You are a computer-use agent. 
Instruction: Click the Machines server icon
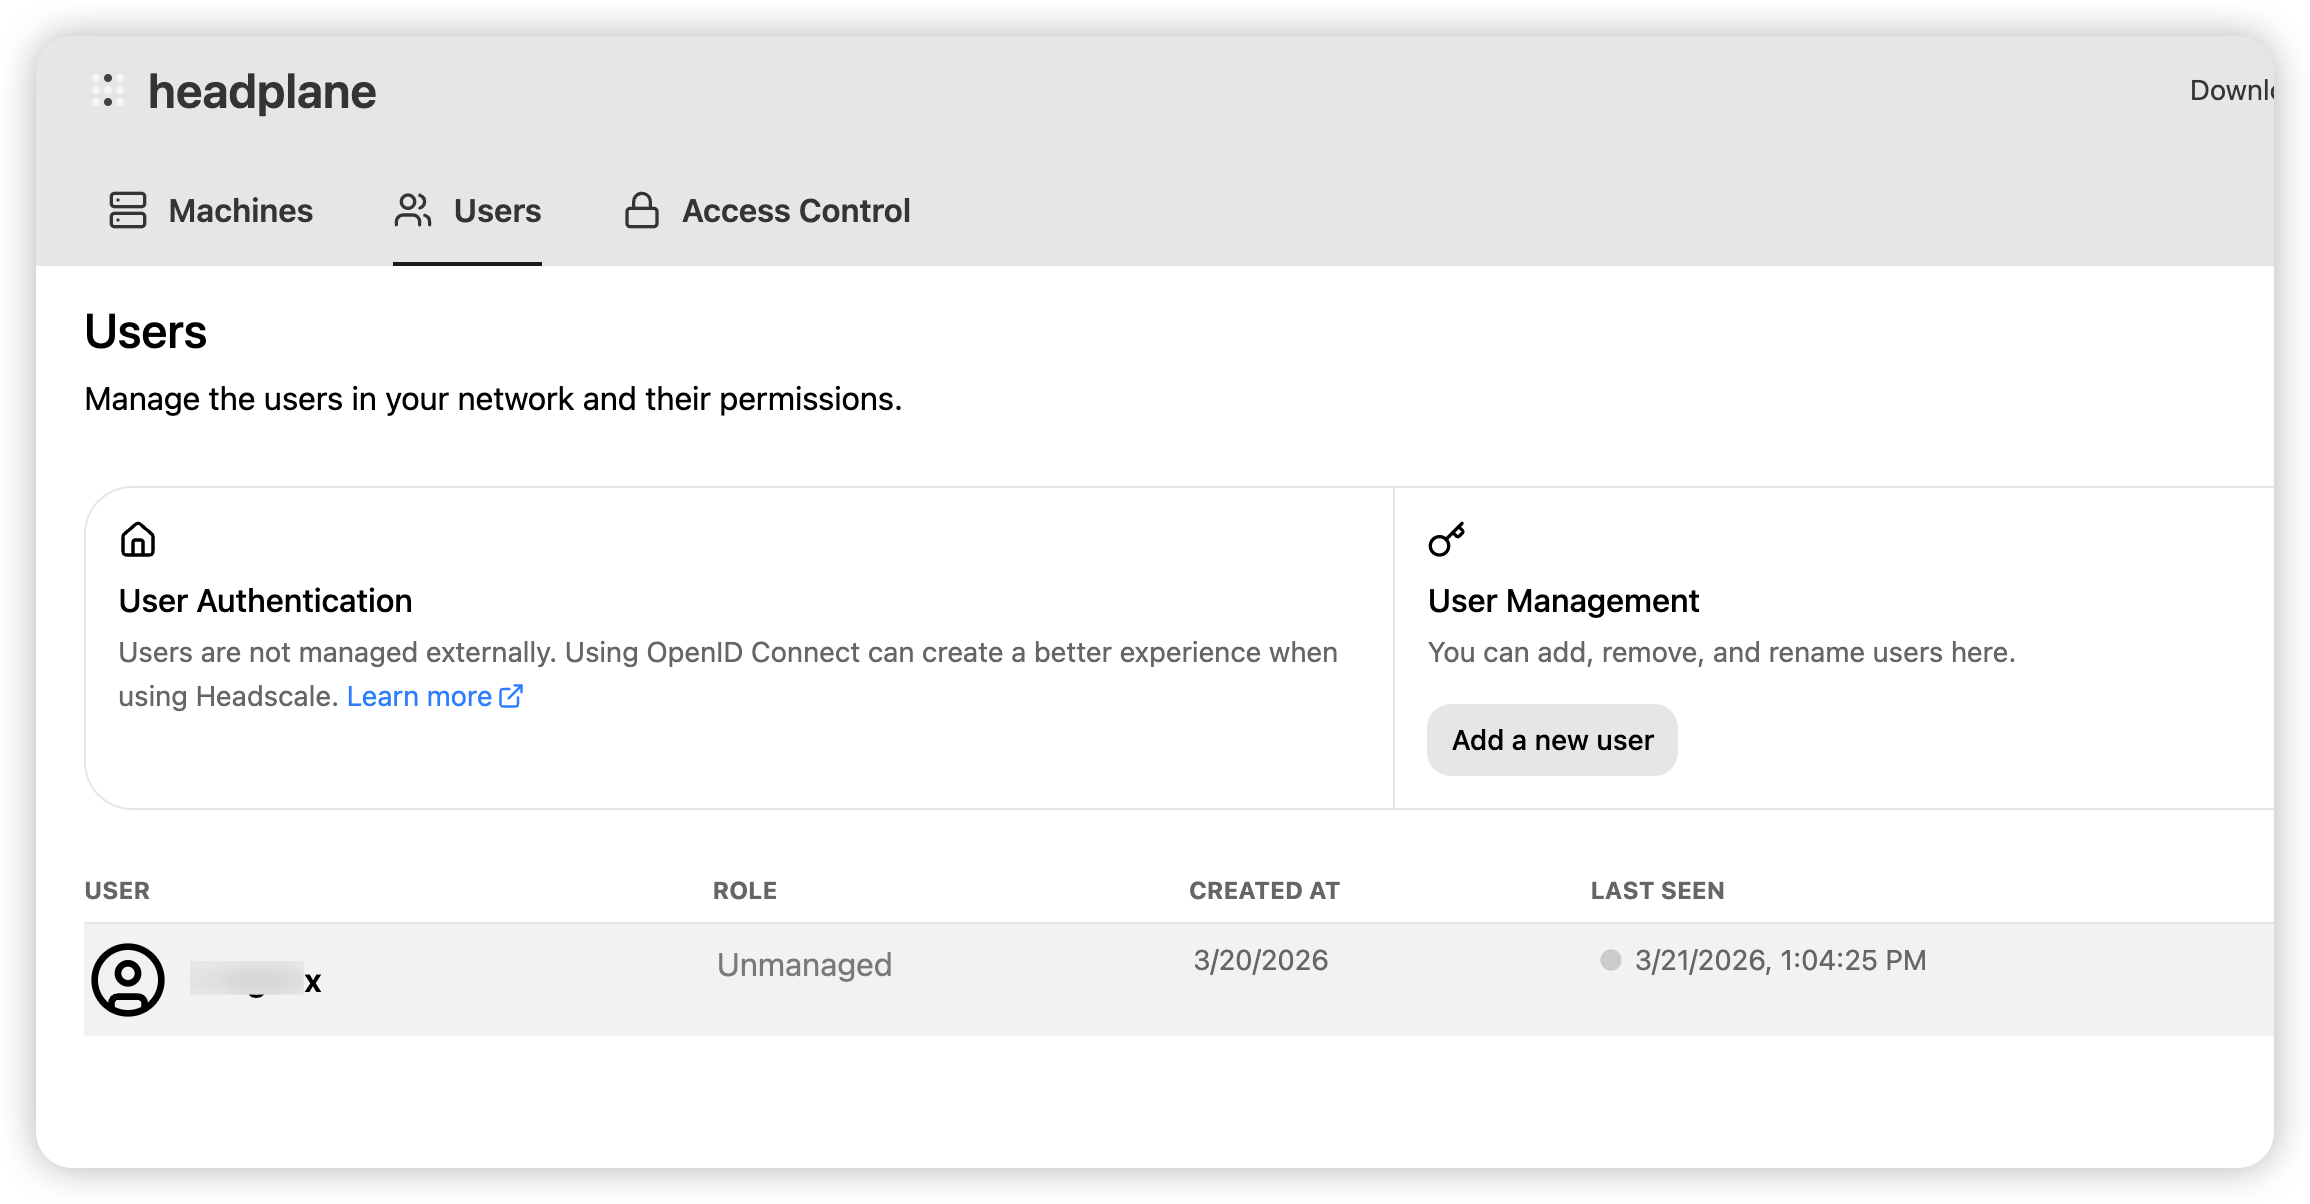click(128, 211)
